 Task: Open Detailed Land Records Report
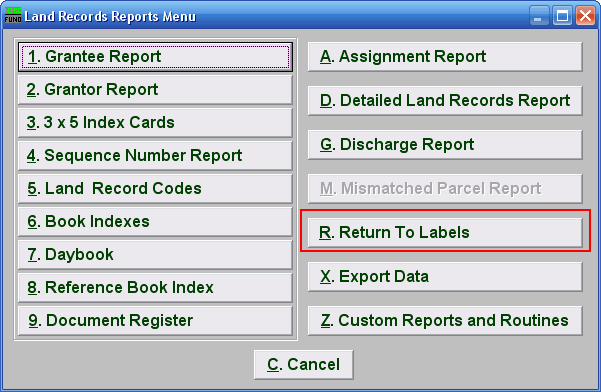coord(445,101)
